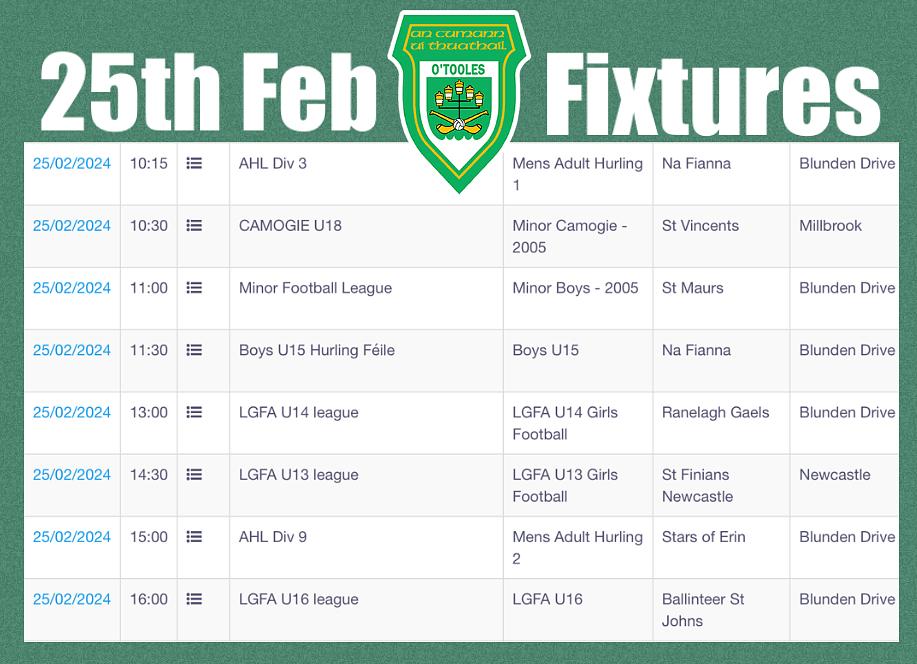Select the Ranelagh Gaels opponent cell
The height and width of the screenshot is (664, 917).
click(721, 424)
